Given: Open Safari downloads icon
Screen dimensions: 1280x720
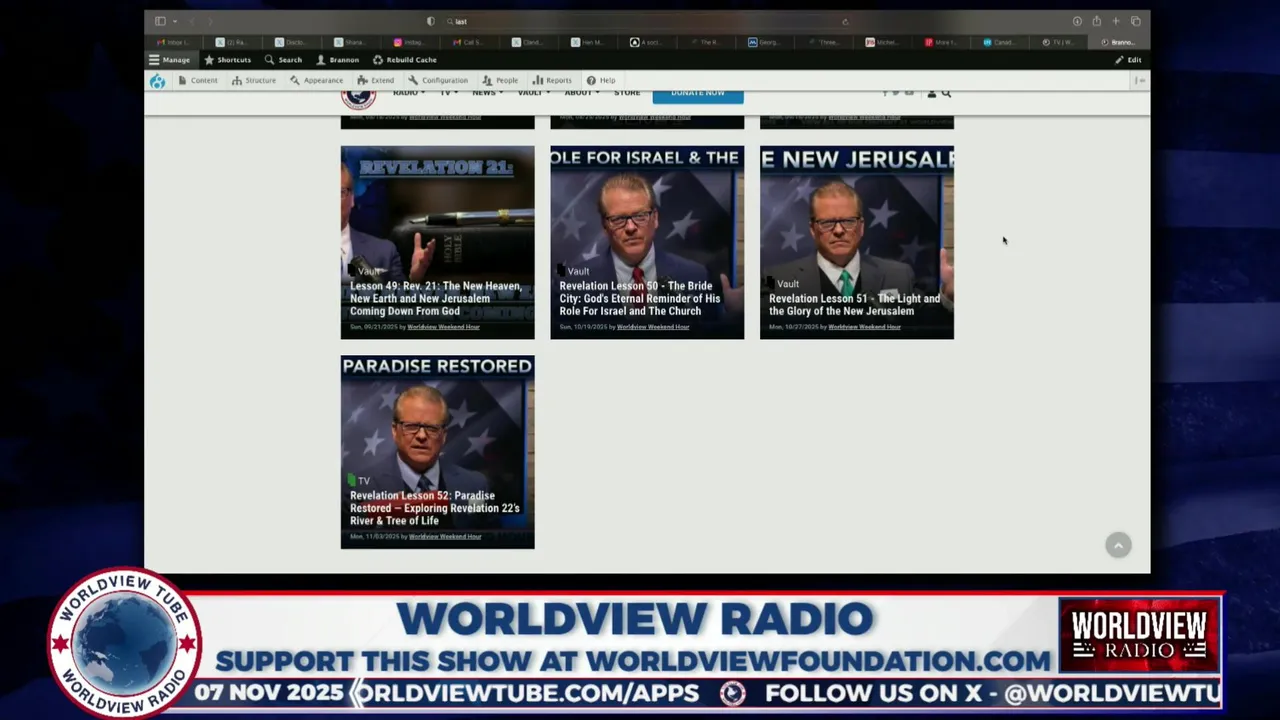Looking at the screenshot, I should tap(1077, 21).
